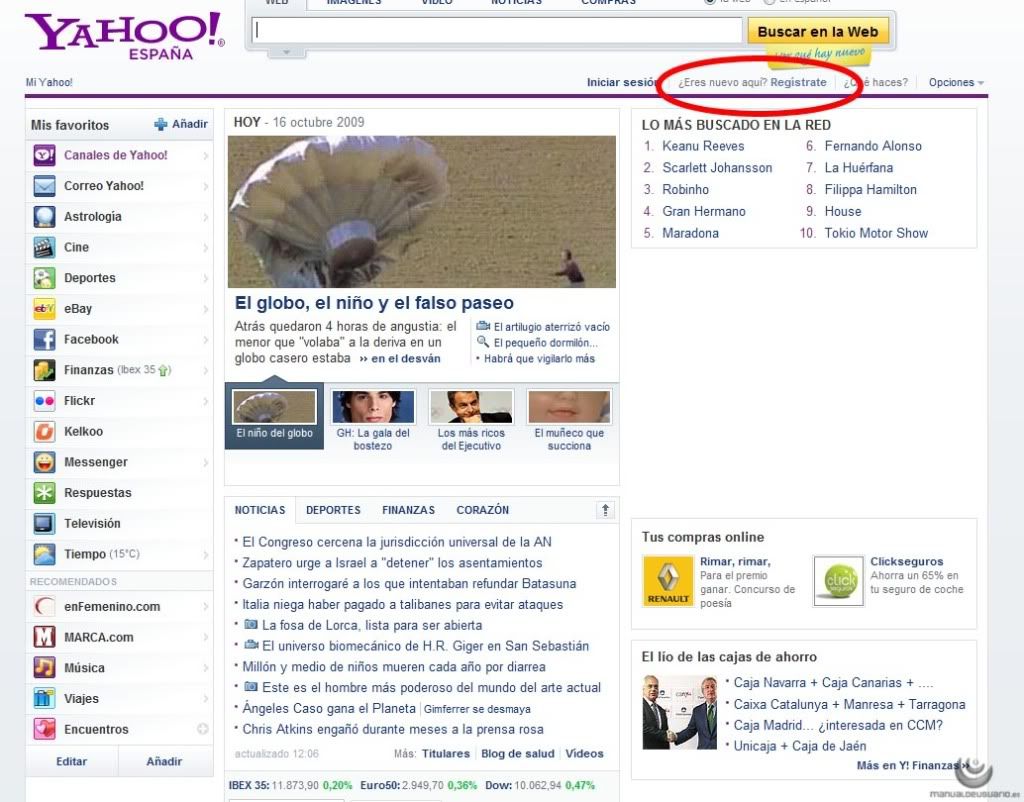Click Editar below the favorites list

pyautogui.click(x=72, y=762)
